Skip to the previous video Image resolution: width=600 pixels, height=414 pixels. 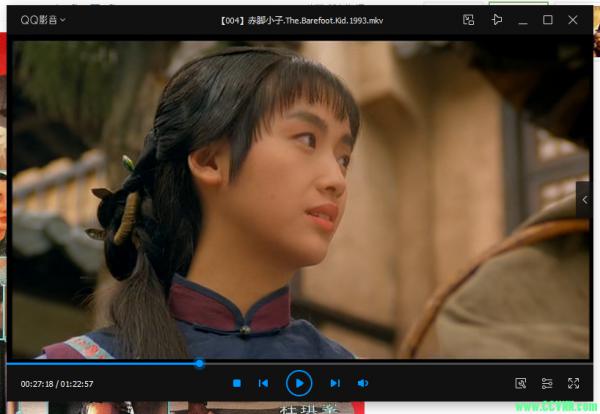[263, 383]
